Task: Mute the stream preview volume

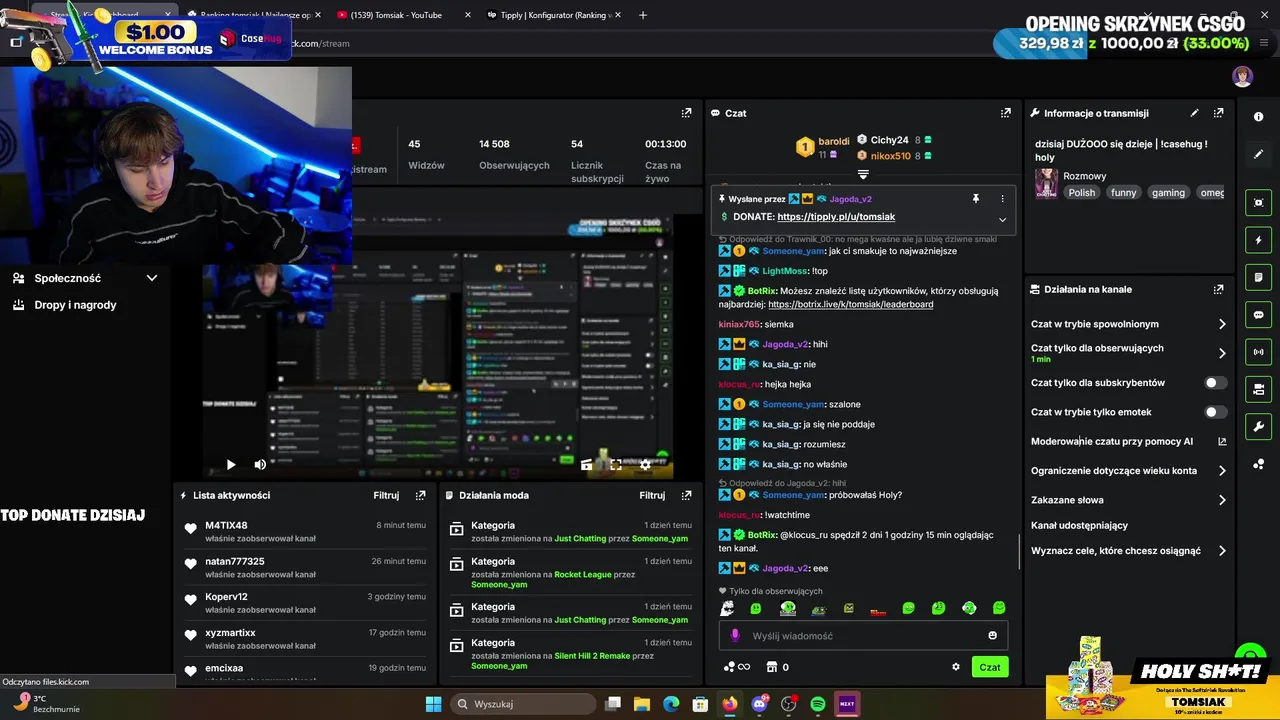Action: pos(260,464)
